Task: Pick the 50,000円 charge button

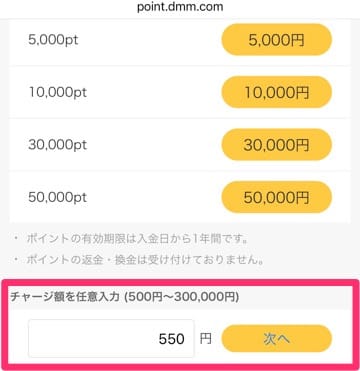Action: coord(277,197)
